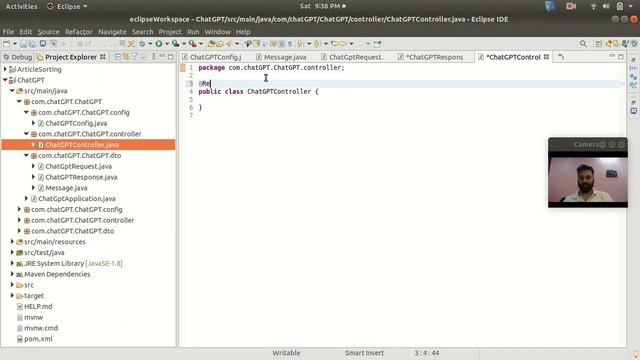Click the Coverage run icon
Viewport: 640px width, 360px height.
[176, 44]
